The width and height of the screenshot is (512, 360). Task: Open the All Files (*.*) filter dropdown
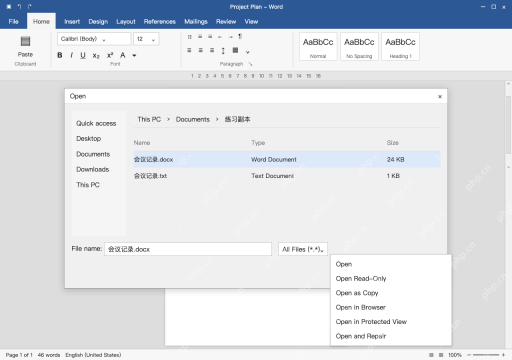pos(303,249)
